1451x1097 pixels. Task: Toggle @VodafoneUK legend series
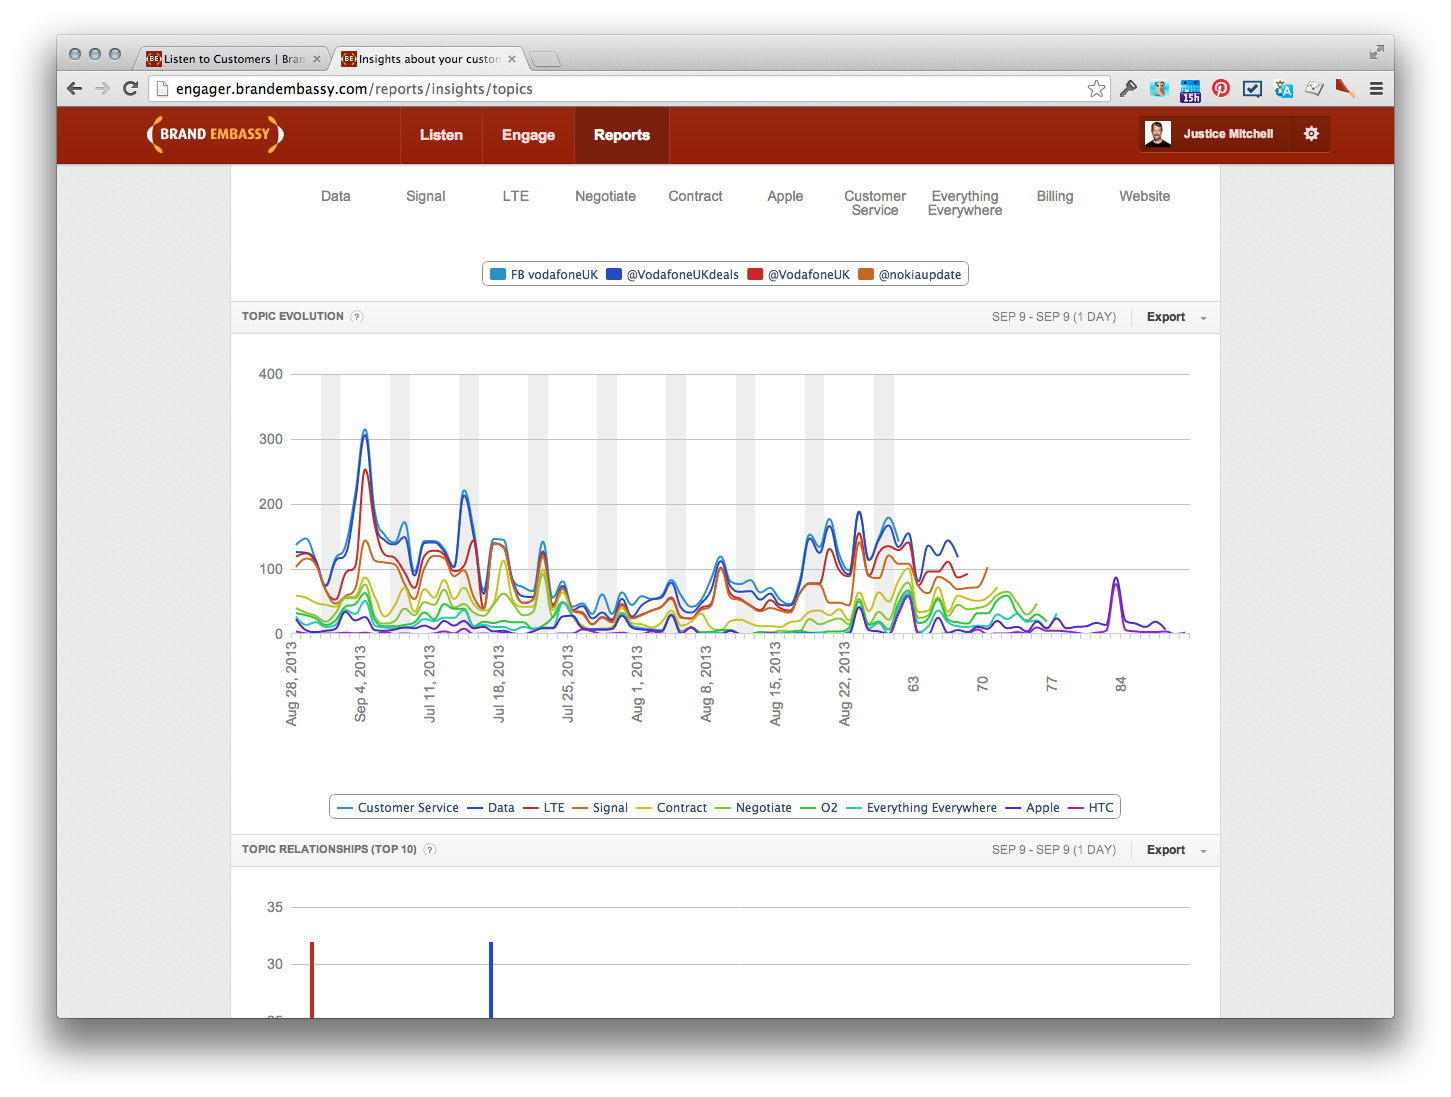click(799, 275)
